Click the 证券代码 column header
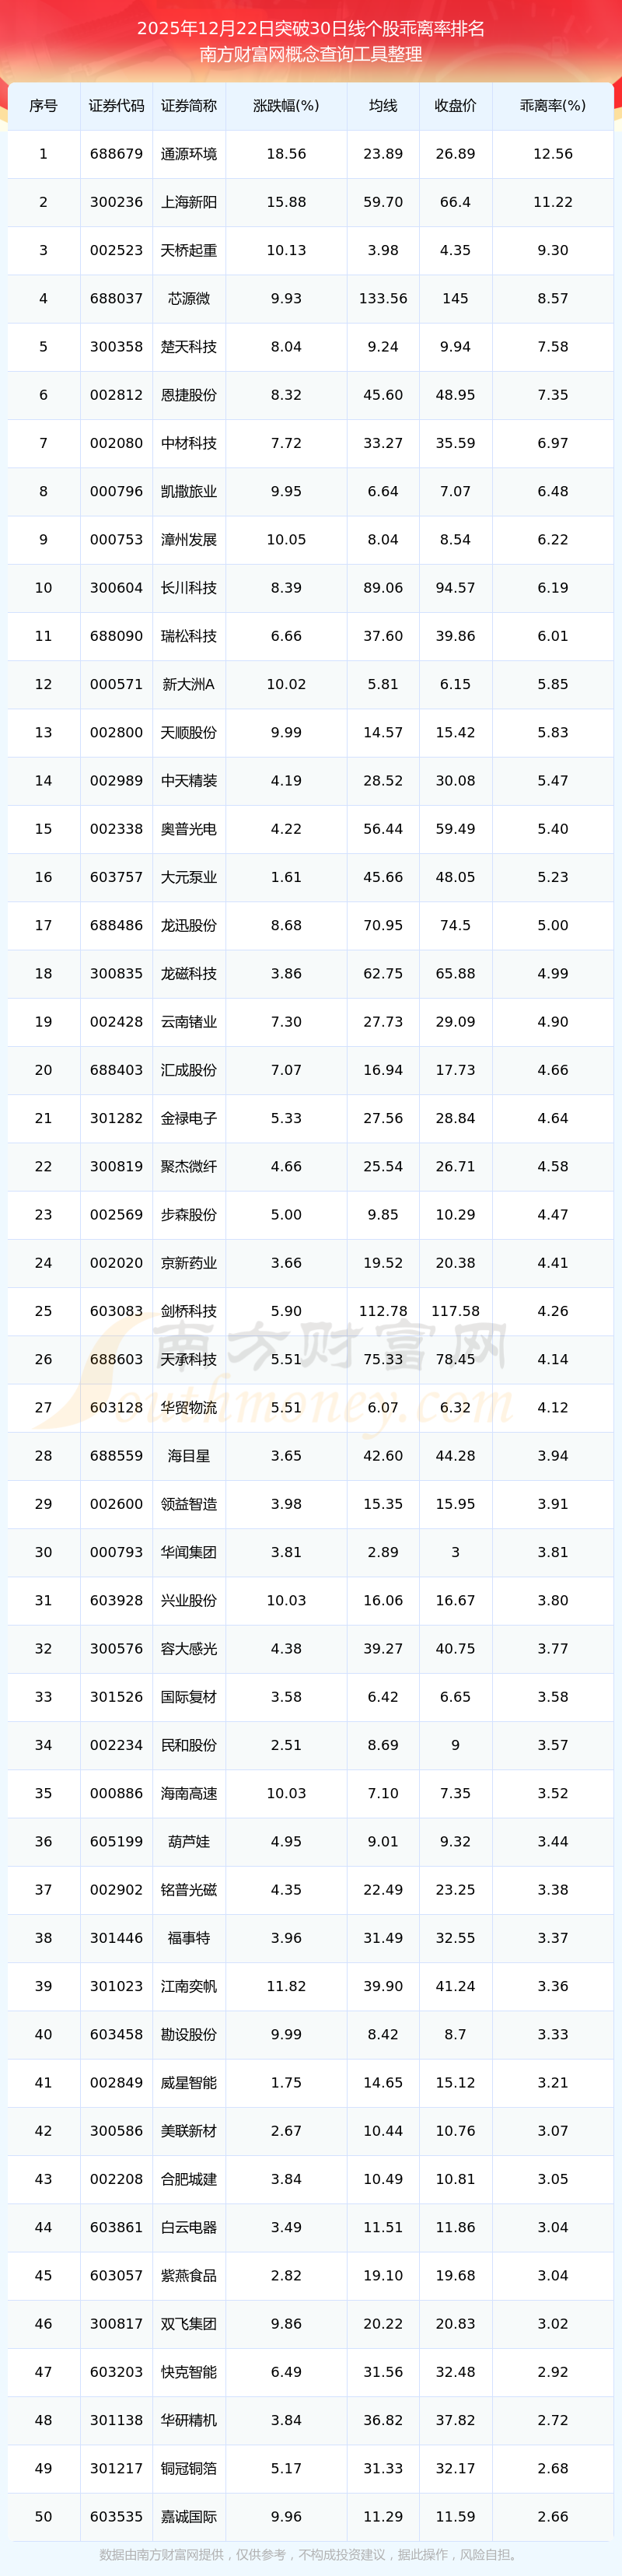The width and height of the screenshot is (622, 2576). point(116,106)
